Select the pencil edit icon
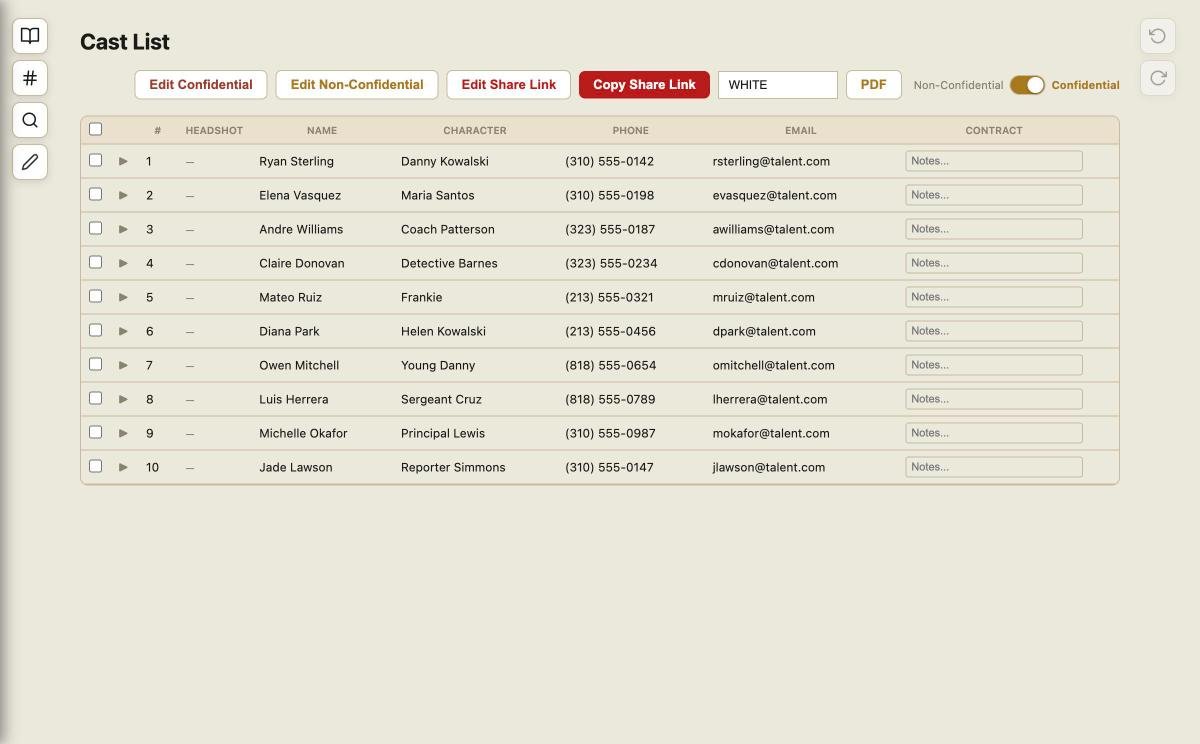The image size is (1200, 744). click(30, 162)
